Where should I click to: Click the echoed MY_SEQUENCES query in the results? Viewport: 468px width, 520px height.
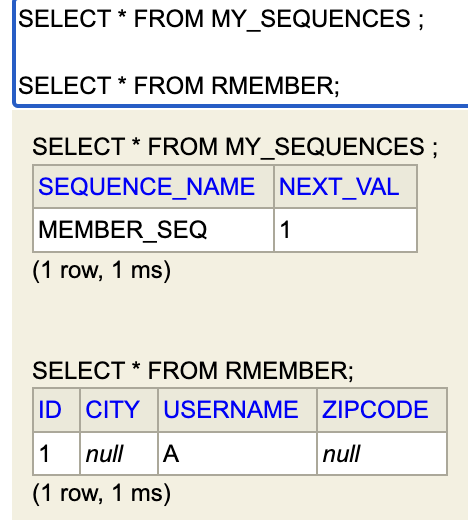coord(235,147)
